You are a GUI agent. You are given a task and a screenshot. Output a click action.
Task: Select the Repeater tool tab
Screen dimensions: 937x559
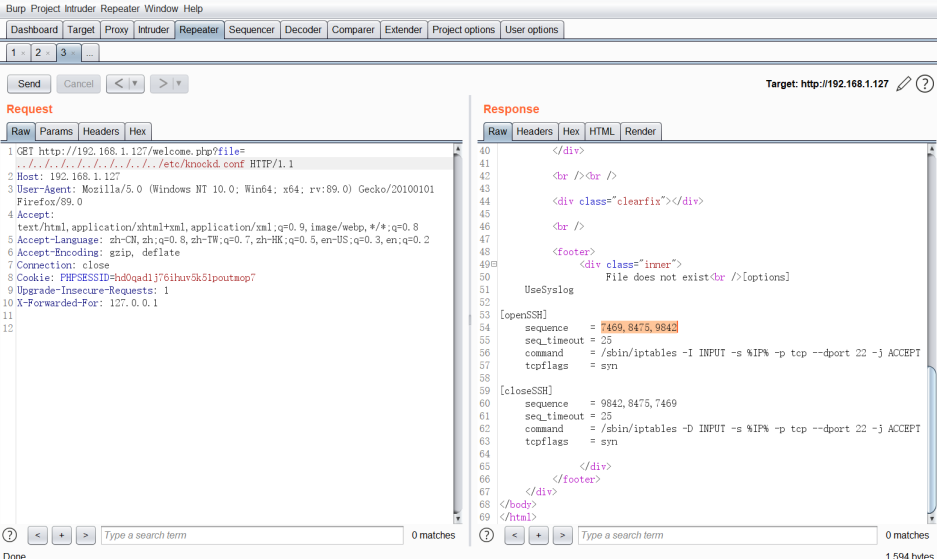pos(199,30)
